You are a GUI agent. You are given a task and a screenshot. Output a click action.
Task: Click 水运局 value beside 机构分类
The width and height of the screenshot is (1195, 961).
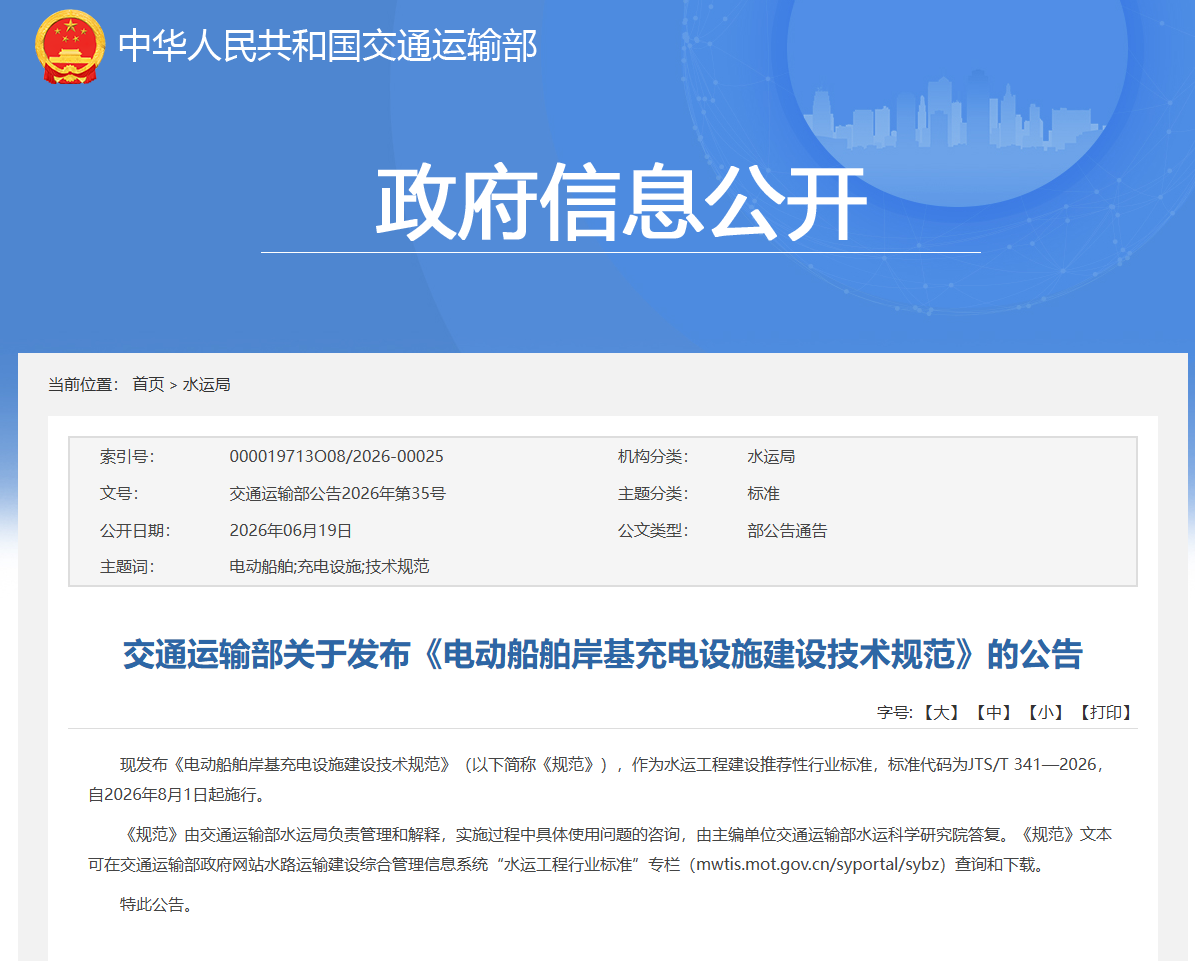(x=771, y=456)
